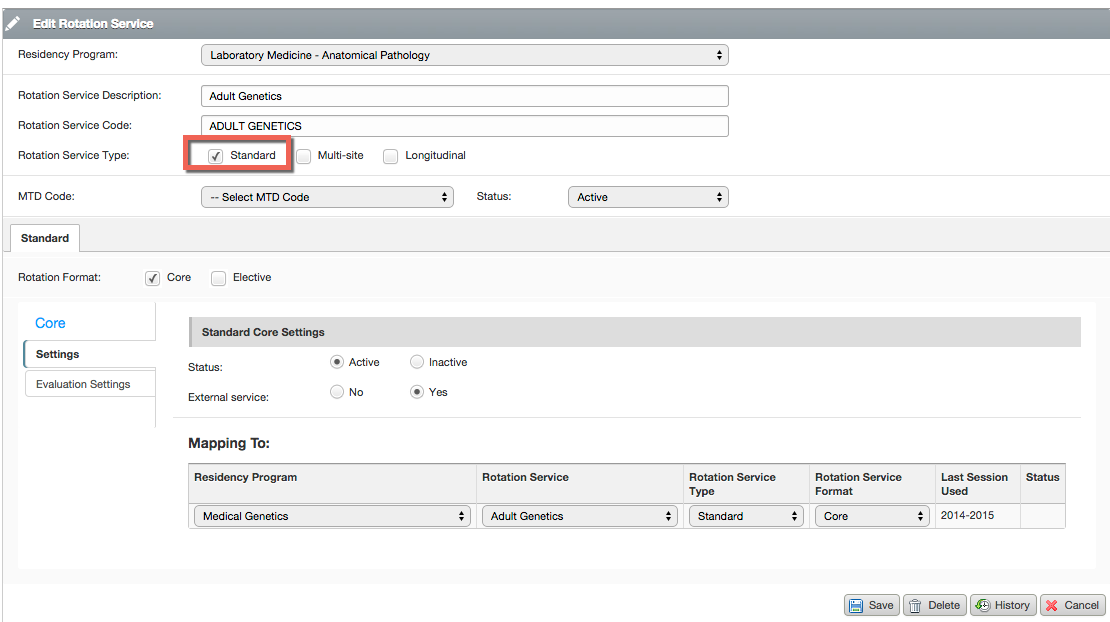The height and width of the screenshot is (622, 1110).
Task: Check the Longitudinal service type checkbox
Action: click(x=391, y=156)
